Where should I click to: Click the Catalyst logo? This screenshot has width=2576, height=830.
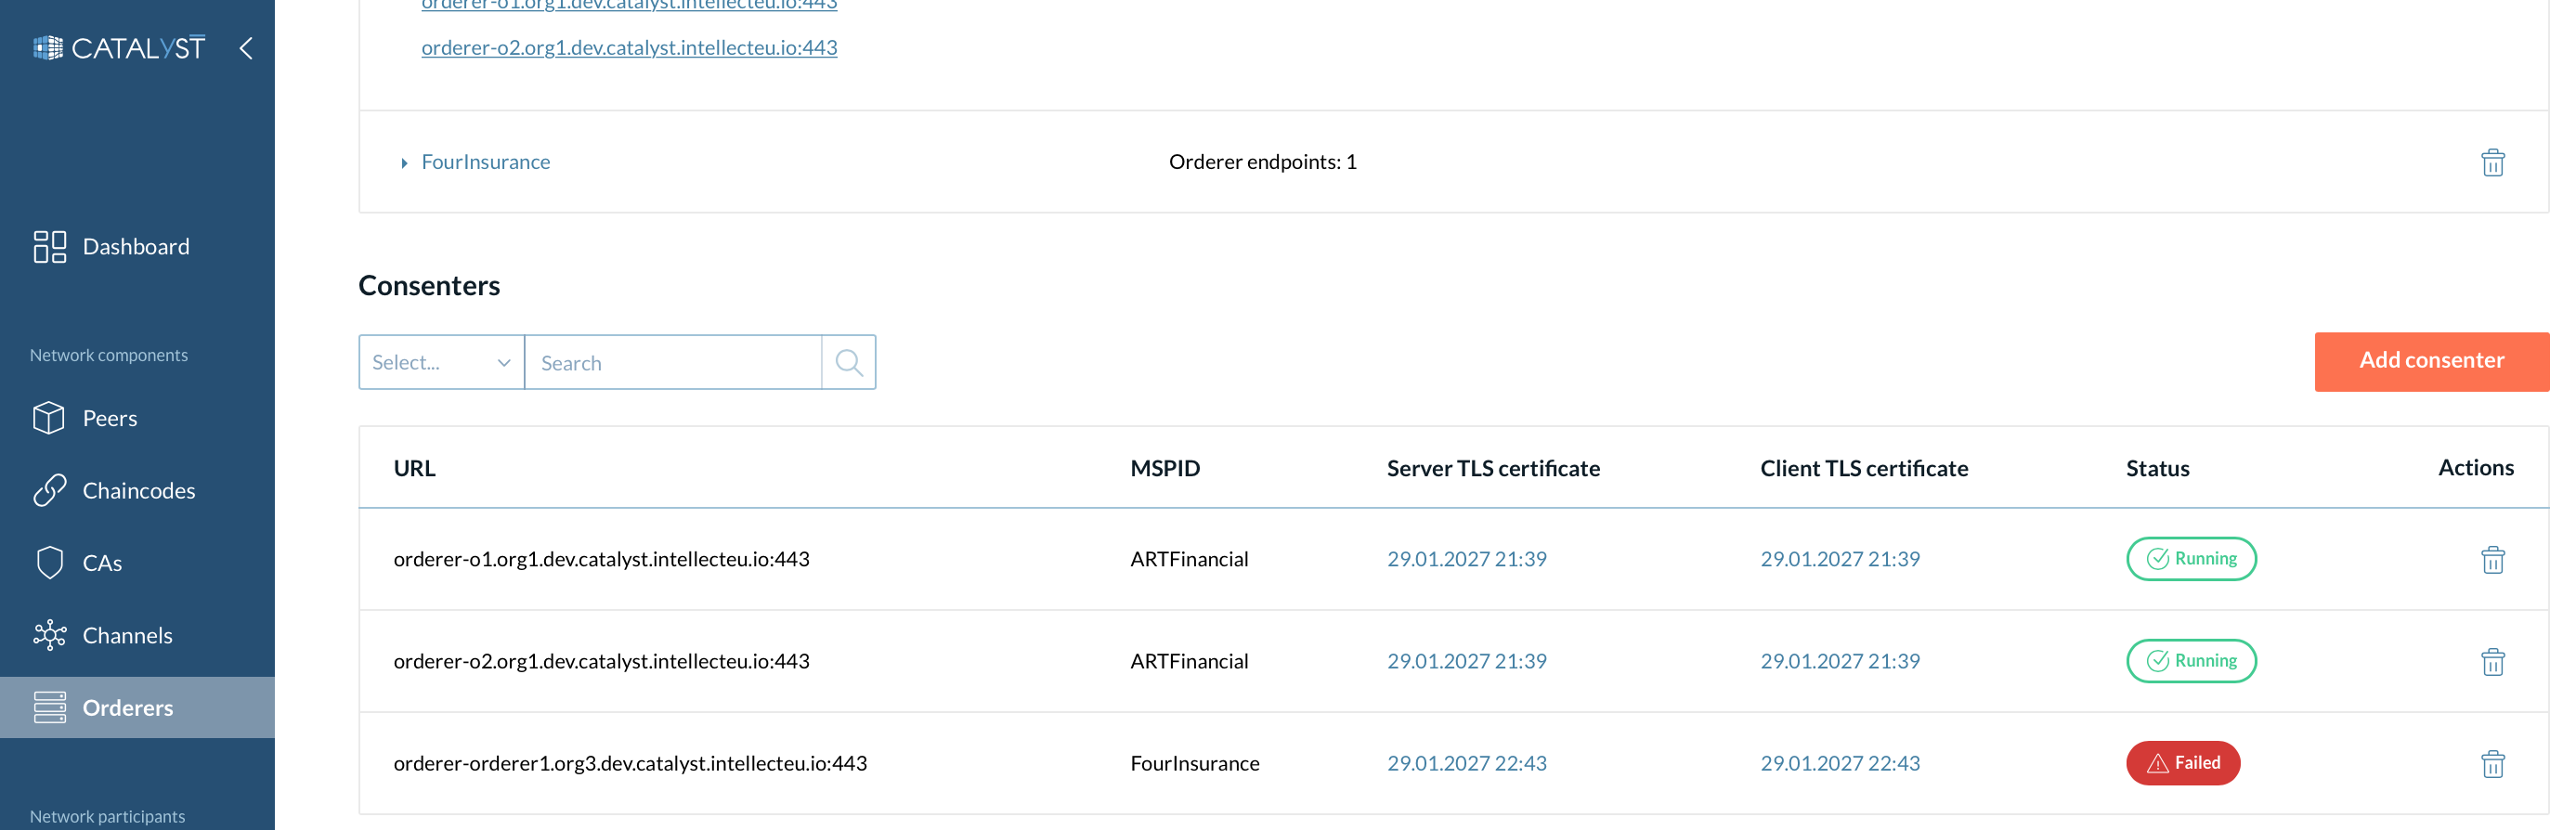pos(119,48)
